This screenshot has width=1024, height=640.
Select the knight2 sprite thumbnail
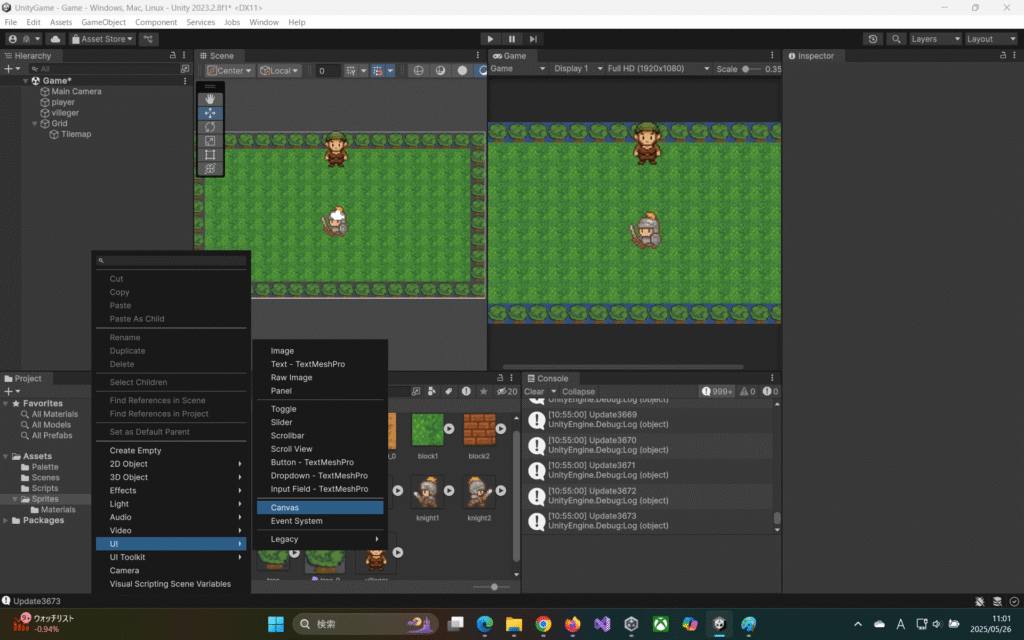tap(479, 492)
